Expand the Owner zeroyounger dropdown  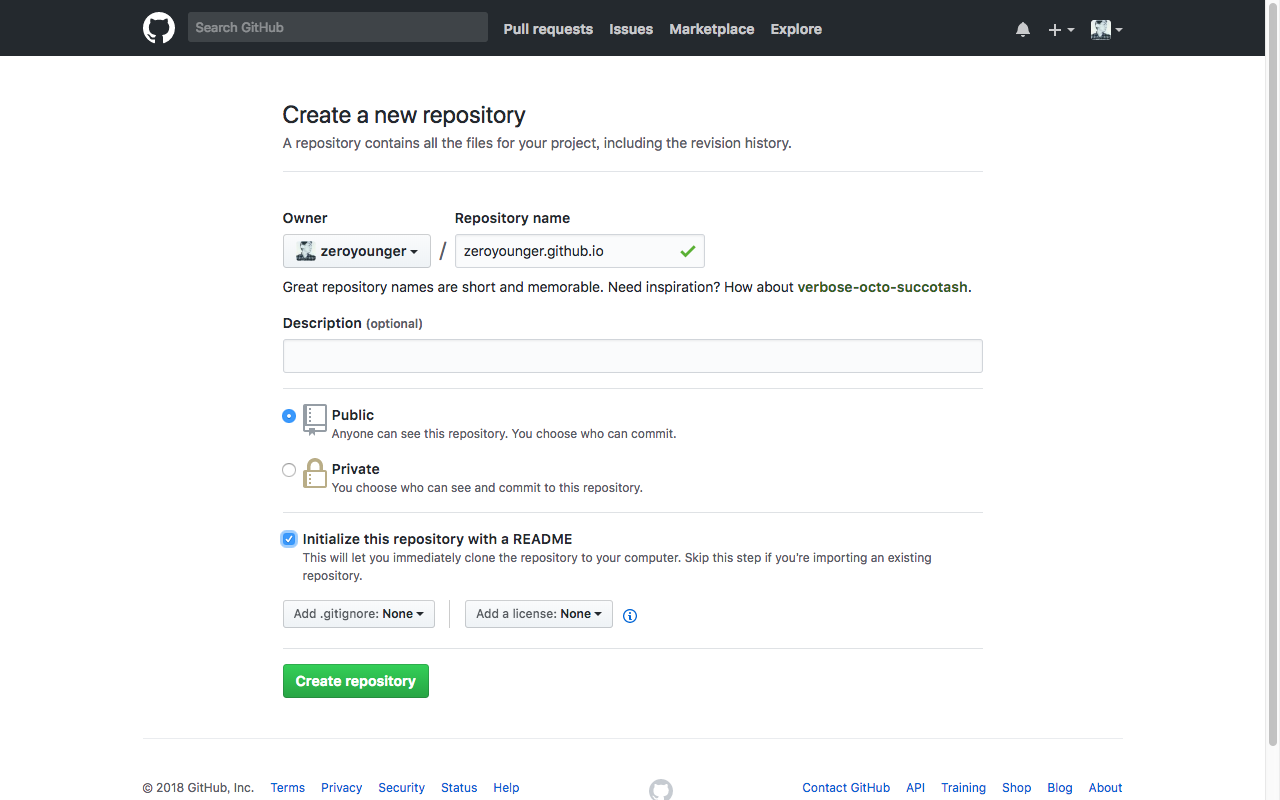pyautogui.click(x=357, y=251)
